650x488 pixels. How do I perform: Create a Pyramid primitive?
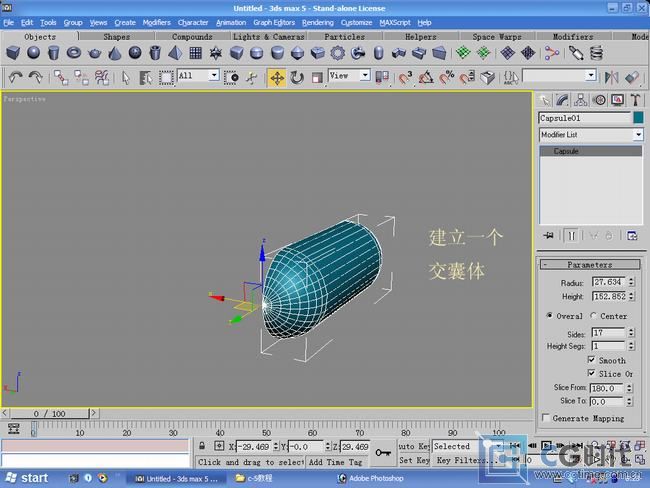coord(175,53)
